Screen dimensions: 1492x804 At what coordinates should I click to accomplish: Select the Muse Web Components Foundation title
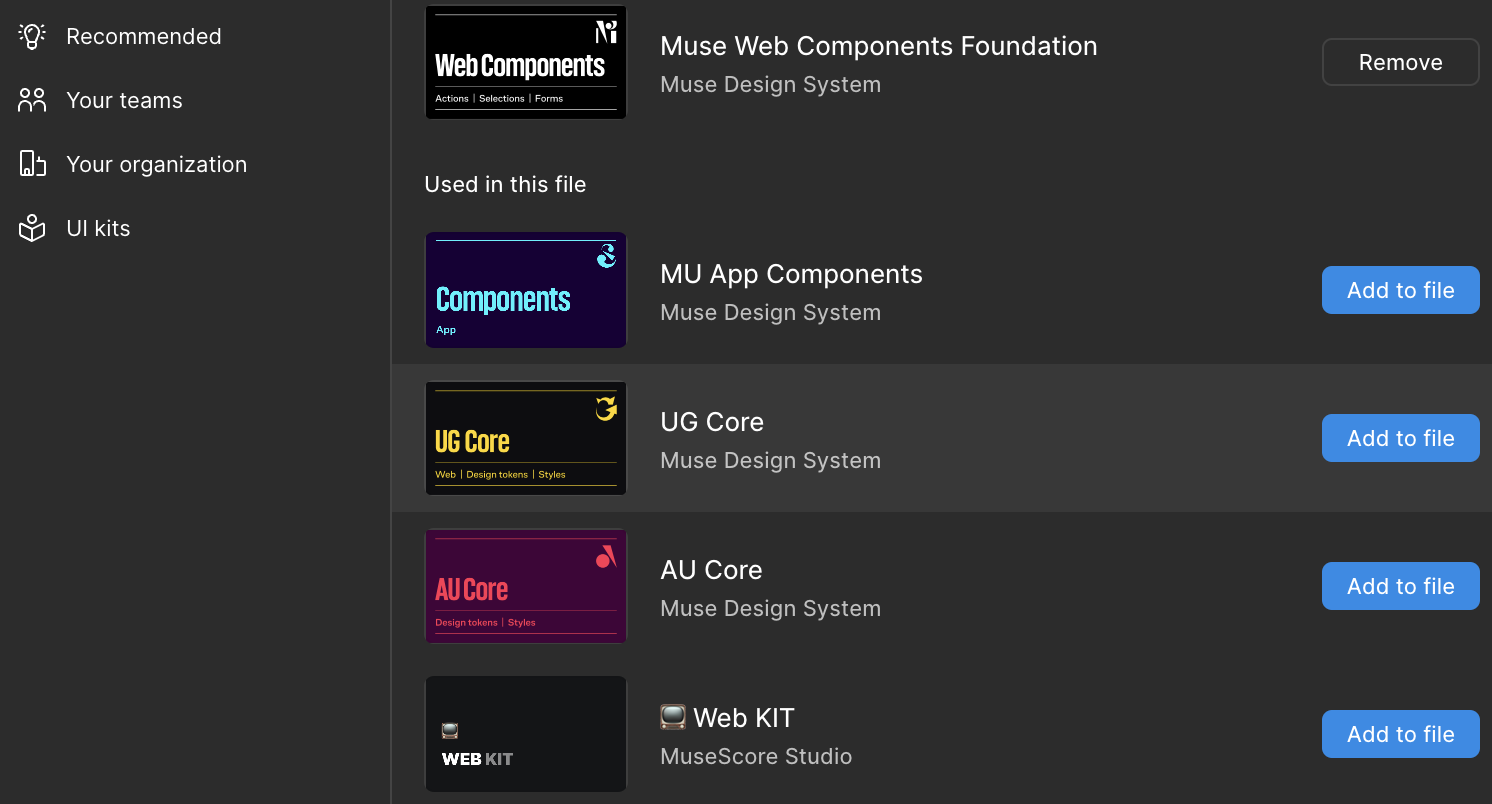pos(878,46)
